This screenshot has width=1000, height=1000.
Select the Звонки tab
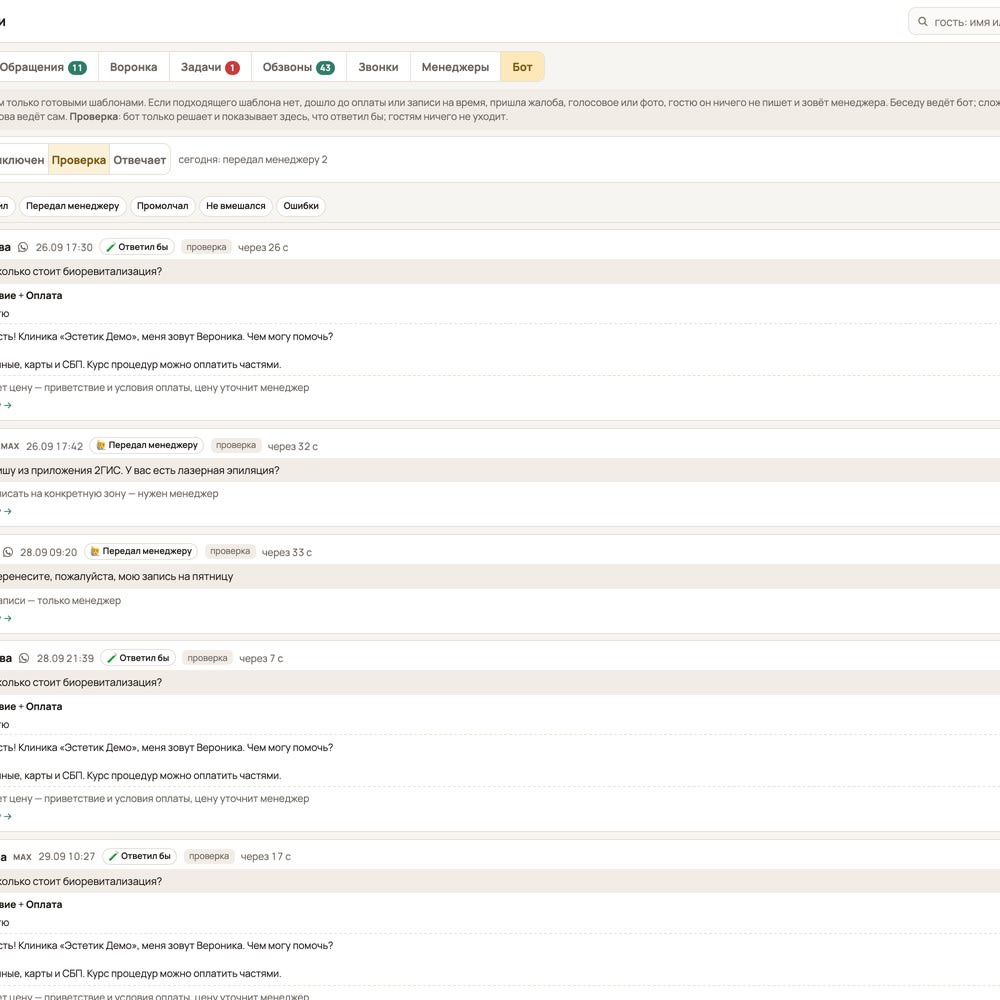point(378,67)
